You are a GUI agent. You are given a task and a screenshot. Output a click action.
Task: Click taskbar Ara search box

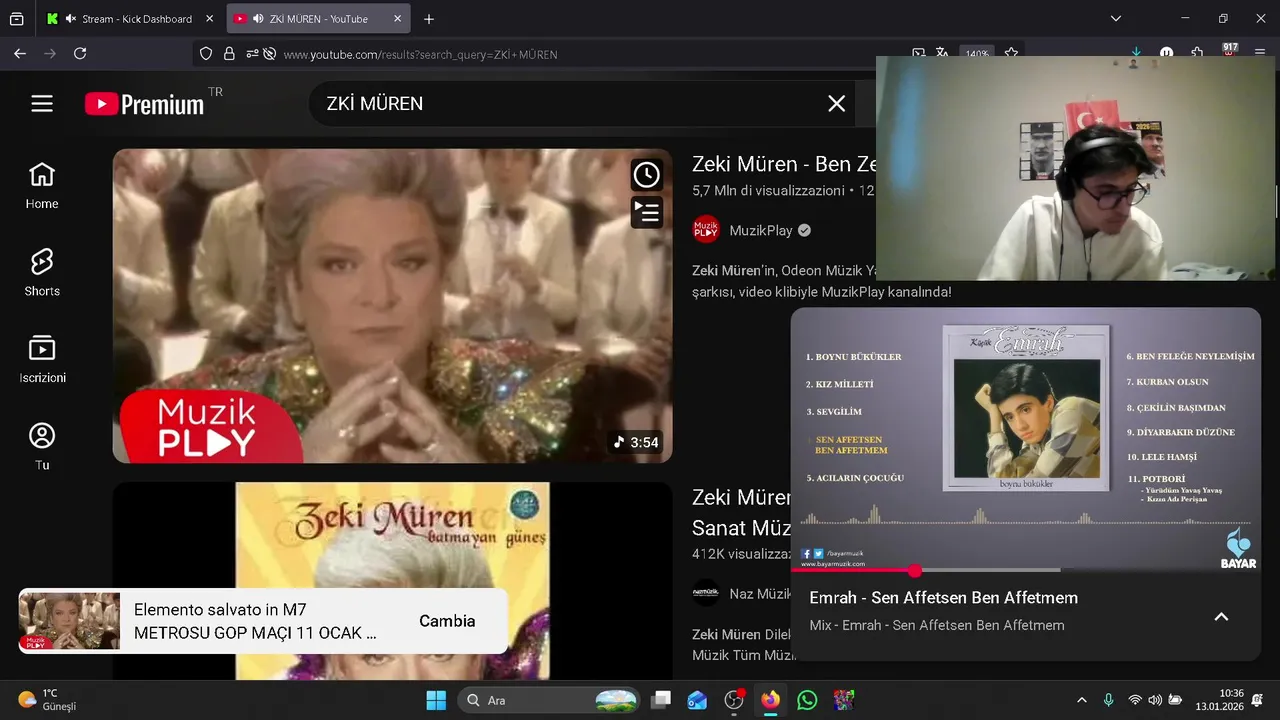549,700
